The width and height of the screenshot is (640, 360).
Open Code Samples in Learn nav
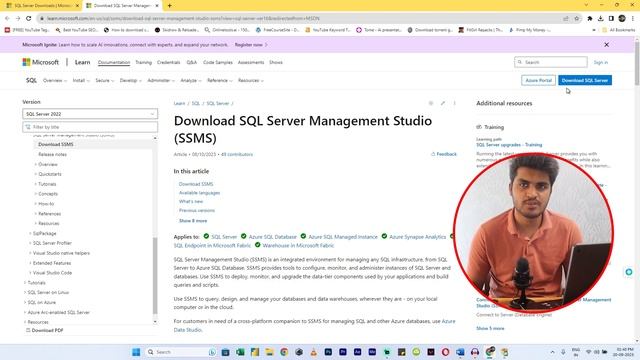point(218,62)
